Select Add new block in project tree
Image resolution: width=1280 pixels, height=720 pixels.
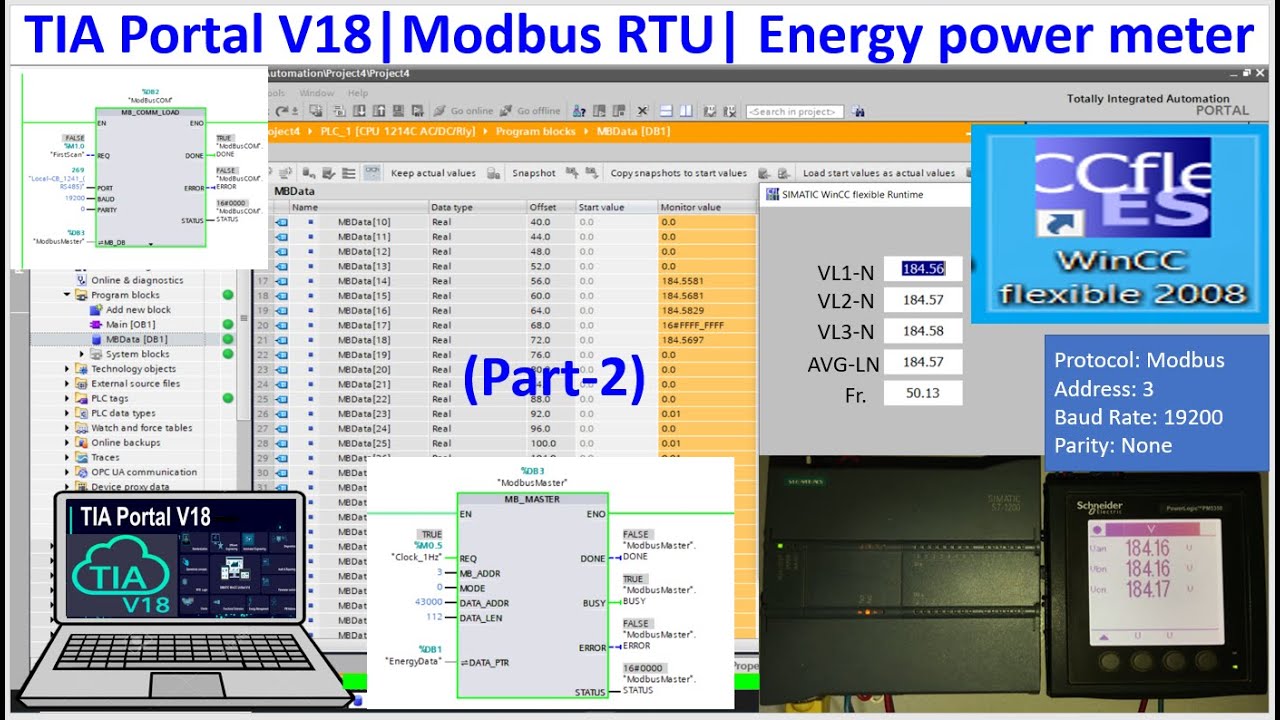(x=138, y=310)
